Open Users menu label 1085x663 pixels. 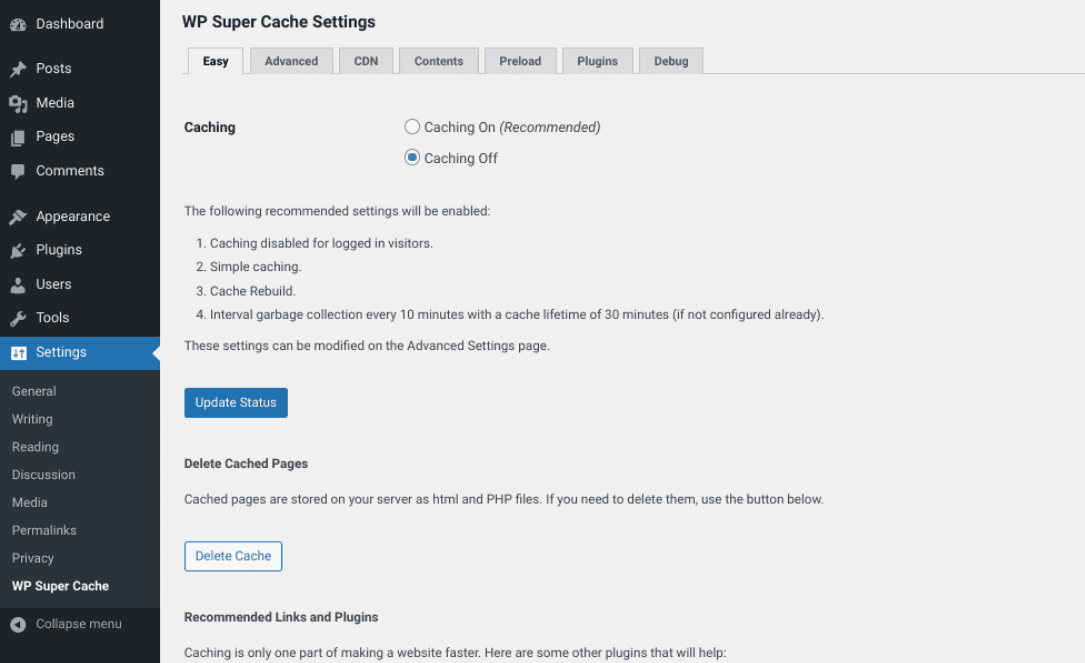click(53, 284)
